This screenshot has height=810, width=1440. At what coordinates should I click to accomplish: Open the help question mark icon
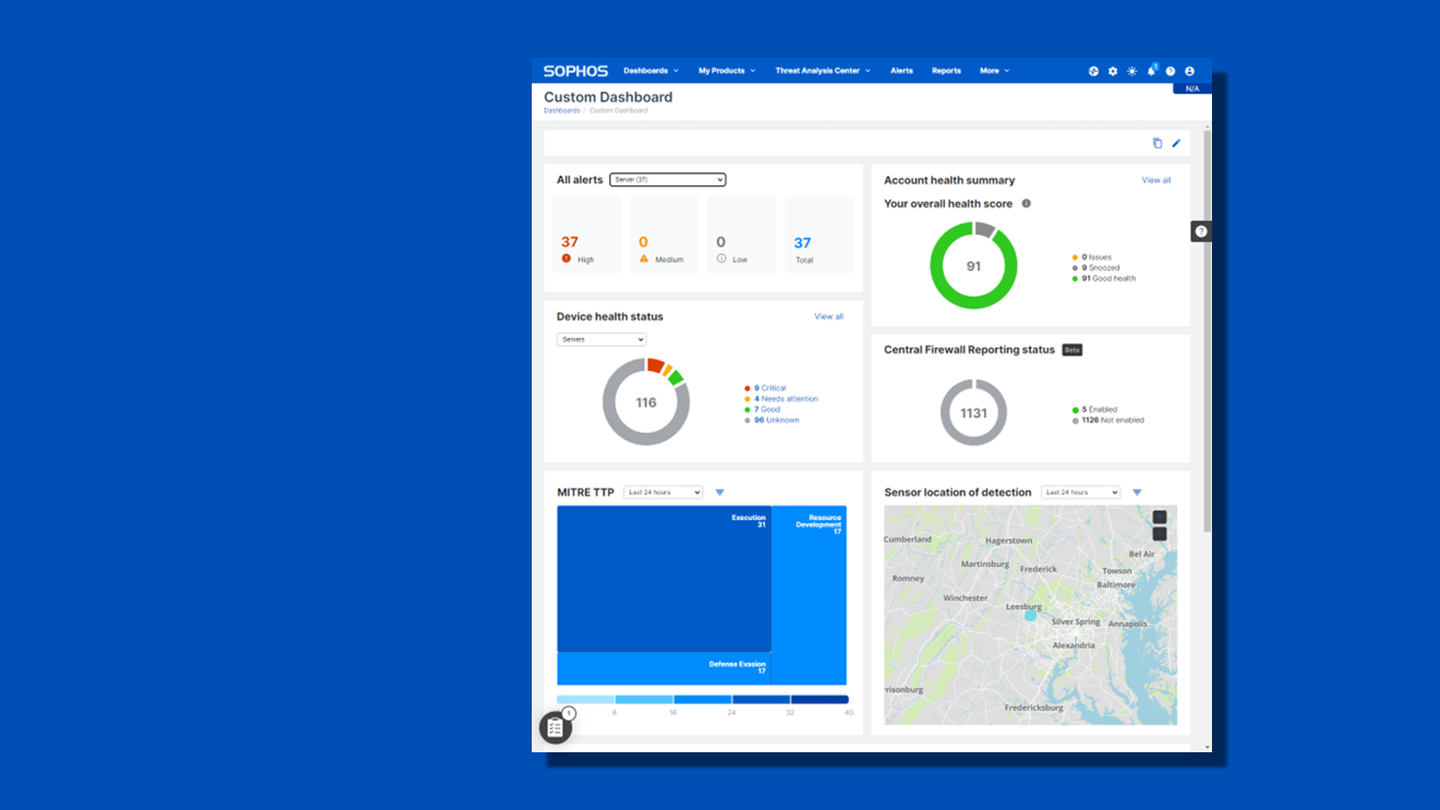coord(1170,71)
